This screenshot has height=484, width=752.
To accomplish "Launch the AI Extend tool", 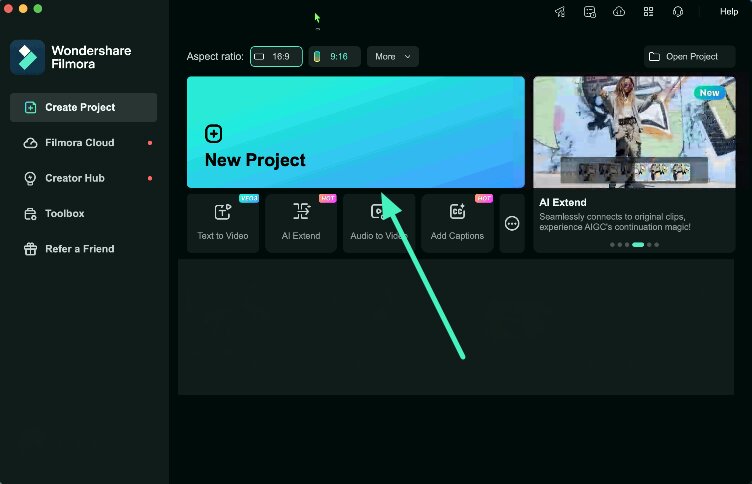I will (x=301, y=224).
